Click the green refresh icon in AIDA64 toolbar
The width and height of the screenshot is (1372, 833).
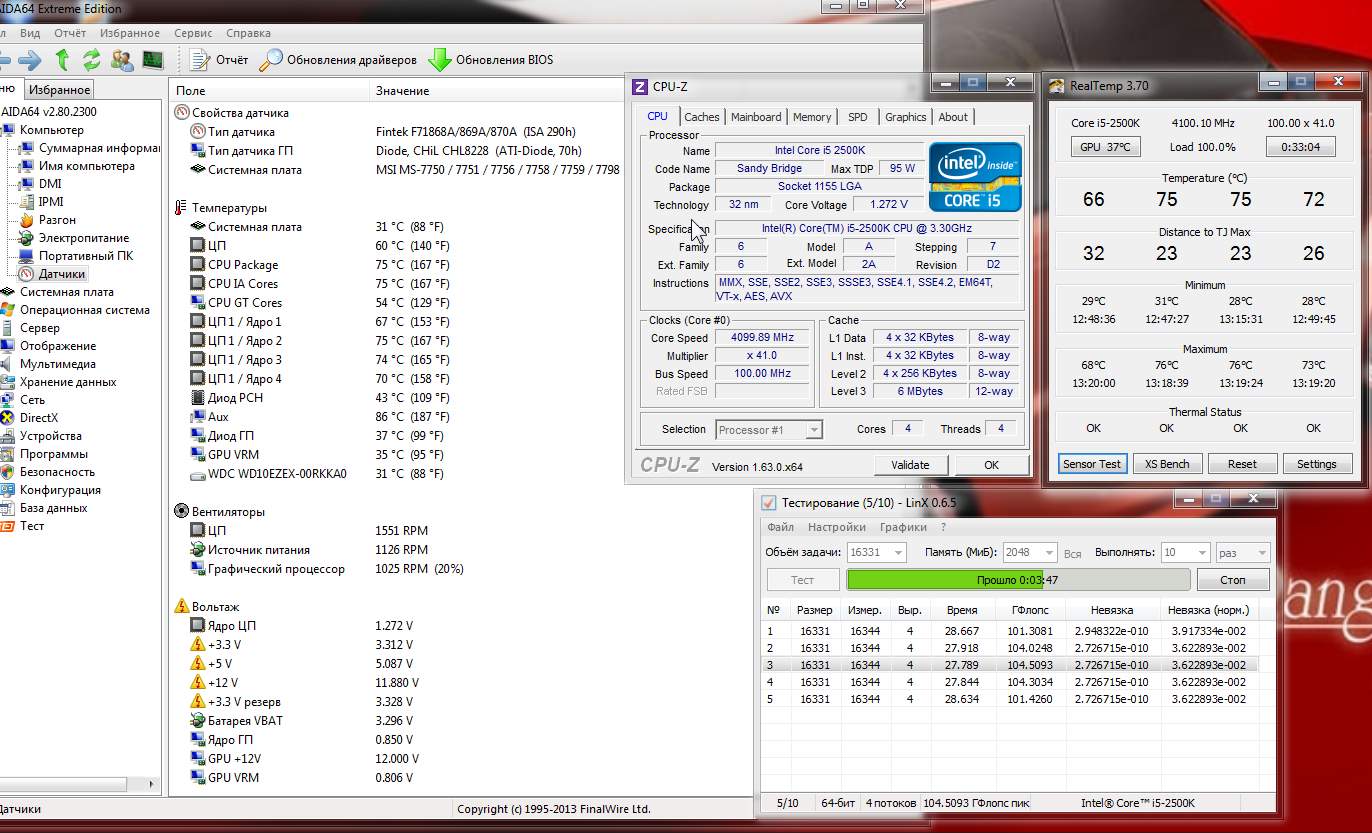[x=92, y=60]
